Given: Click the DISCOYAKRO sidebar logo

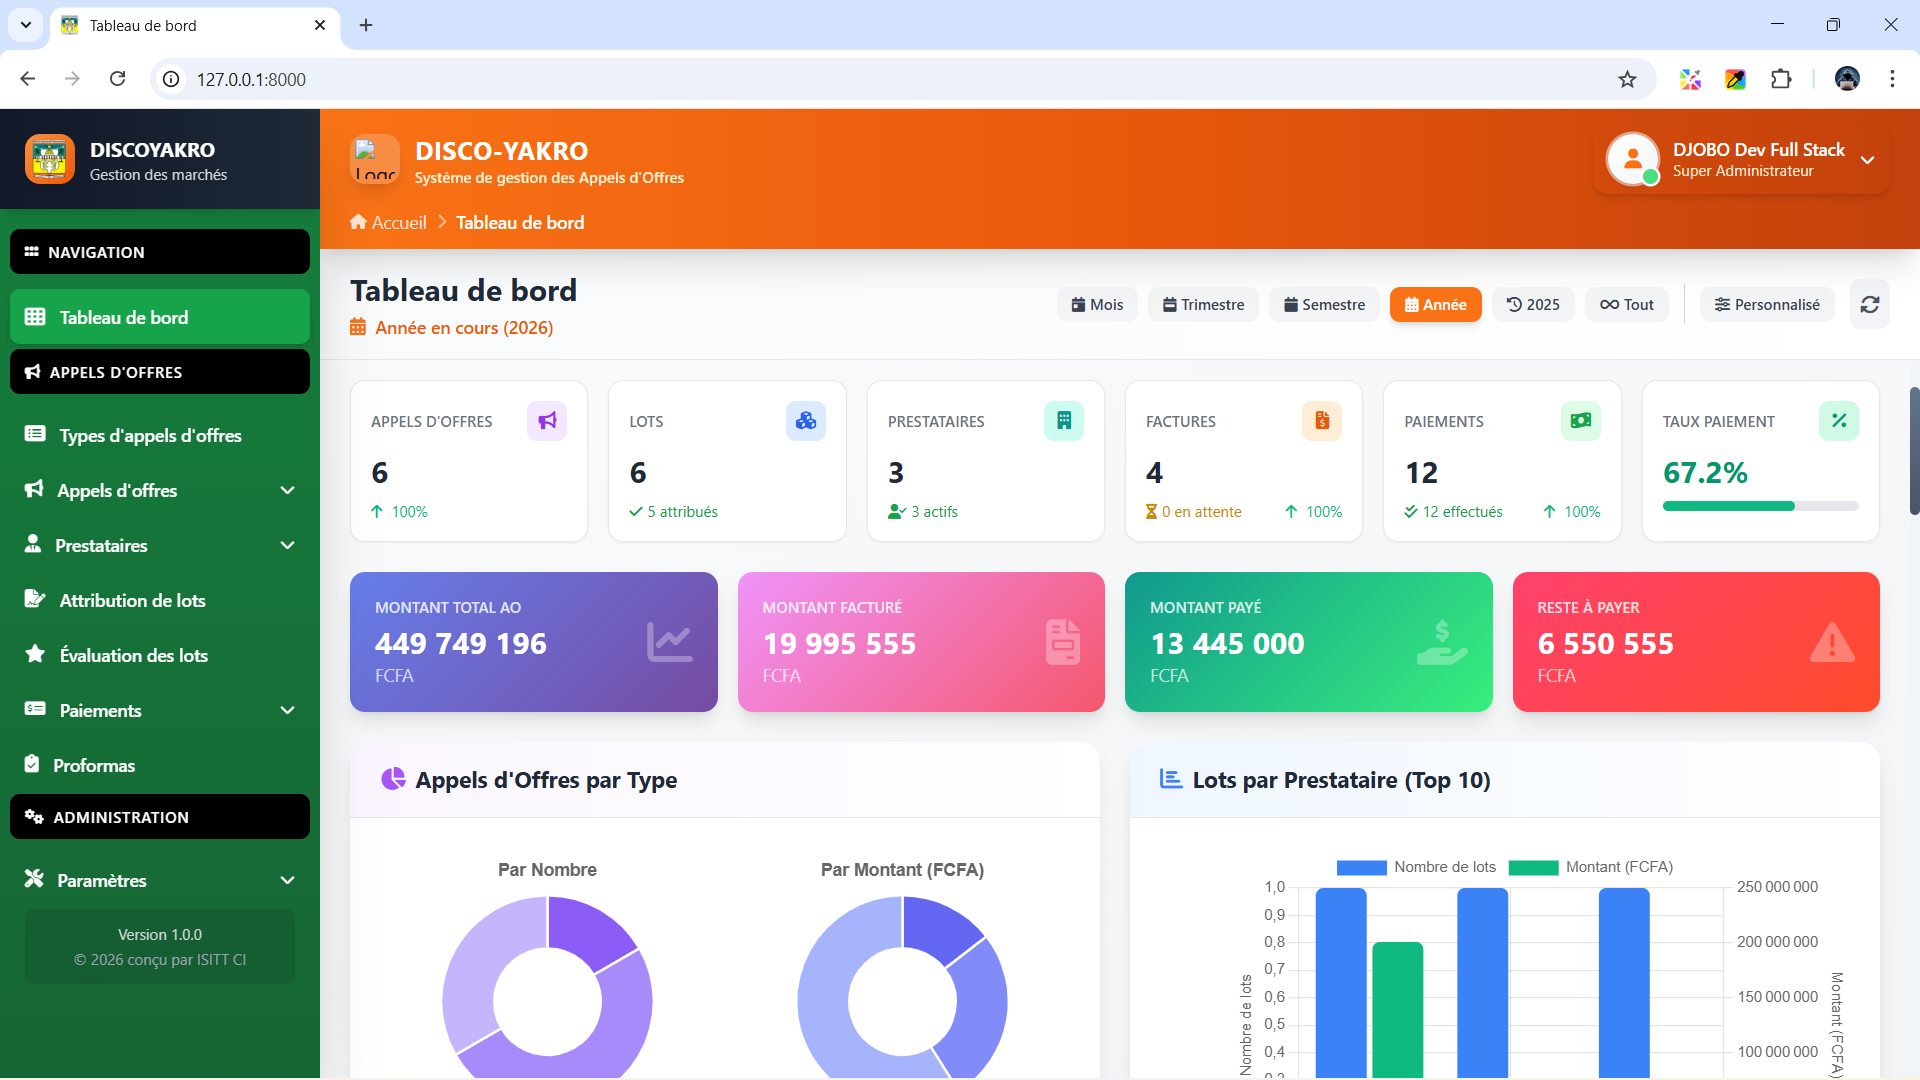Looking at the screenshot, I should coord(50,159).
